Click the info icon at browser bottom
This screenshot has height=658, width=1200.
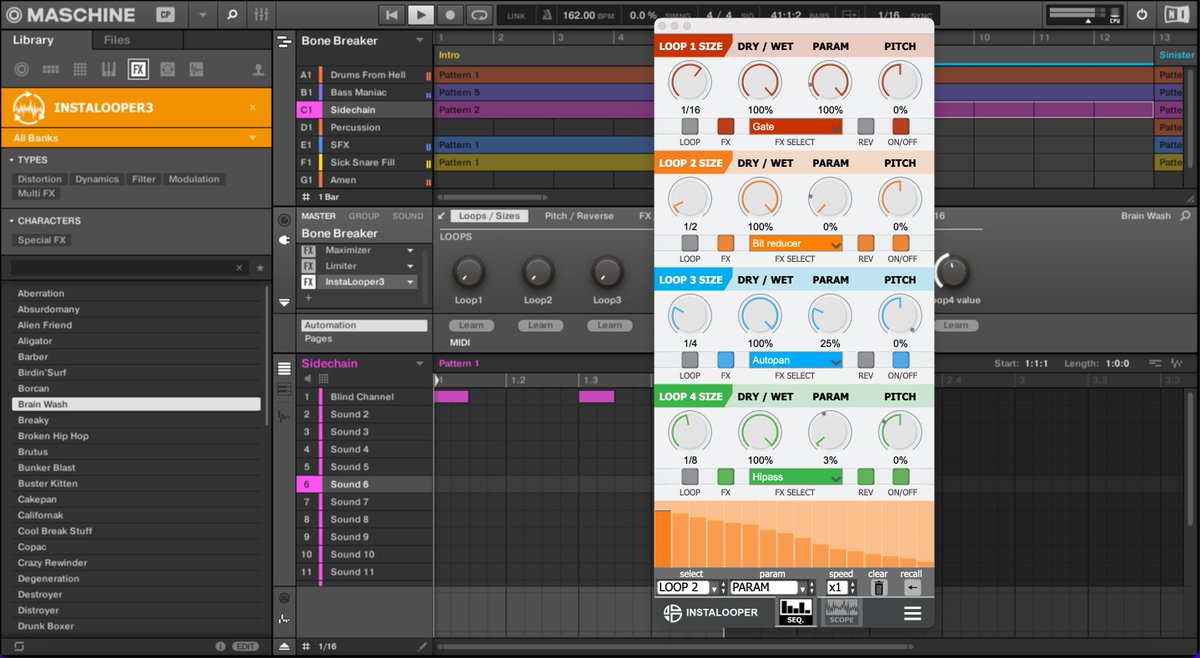pyautogui.click(x=221, y=646)
